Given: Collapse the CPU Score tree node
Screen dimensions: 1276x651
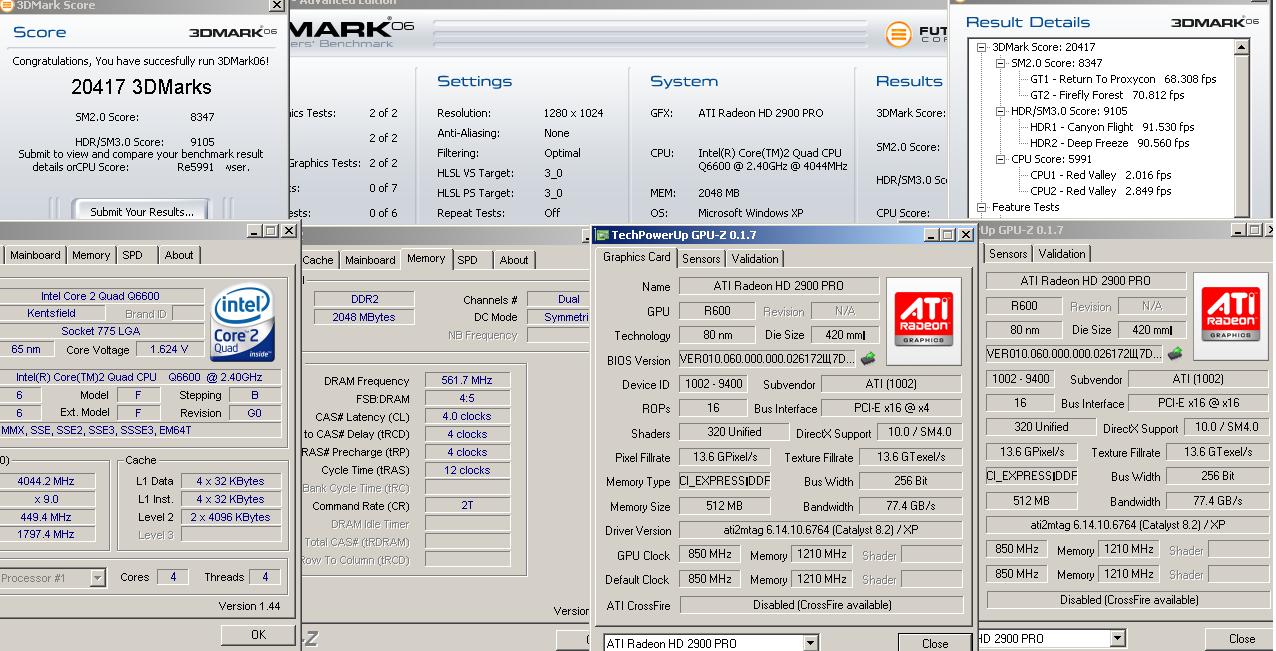Looking at the screenshot, I should click(1000, 159).
